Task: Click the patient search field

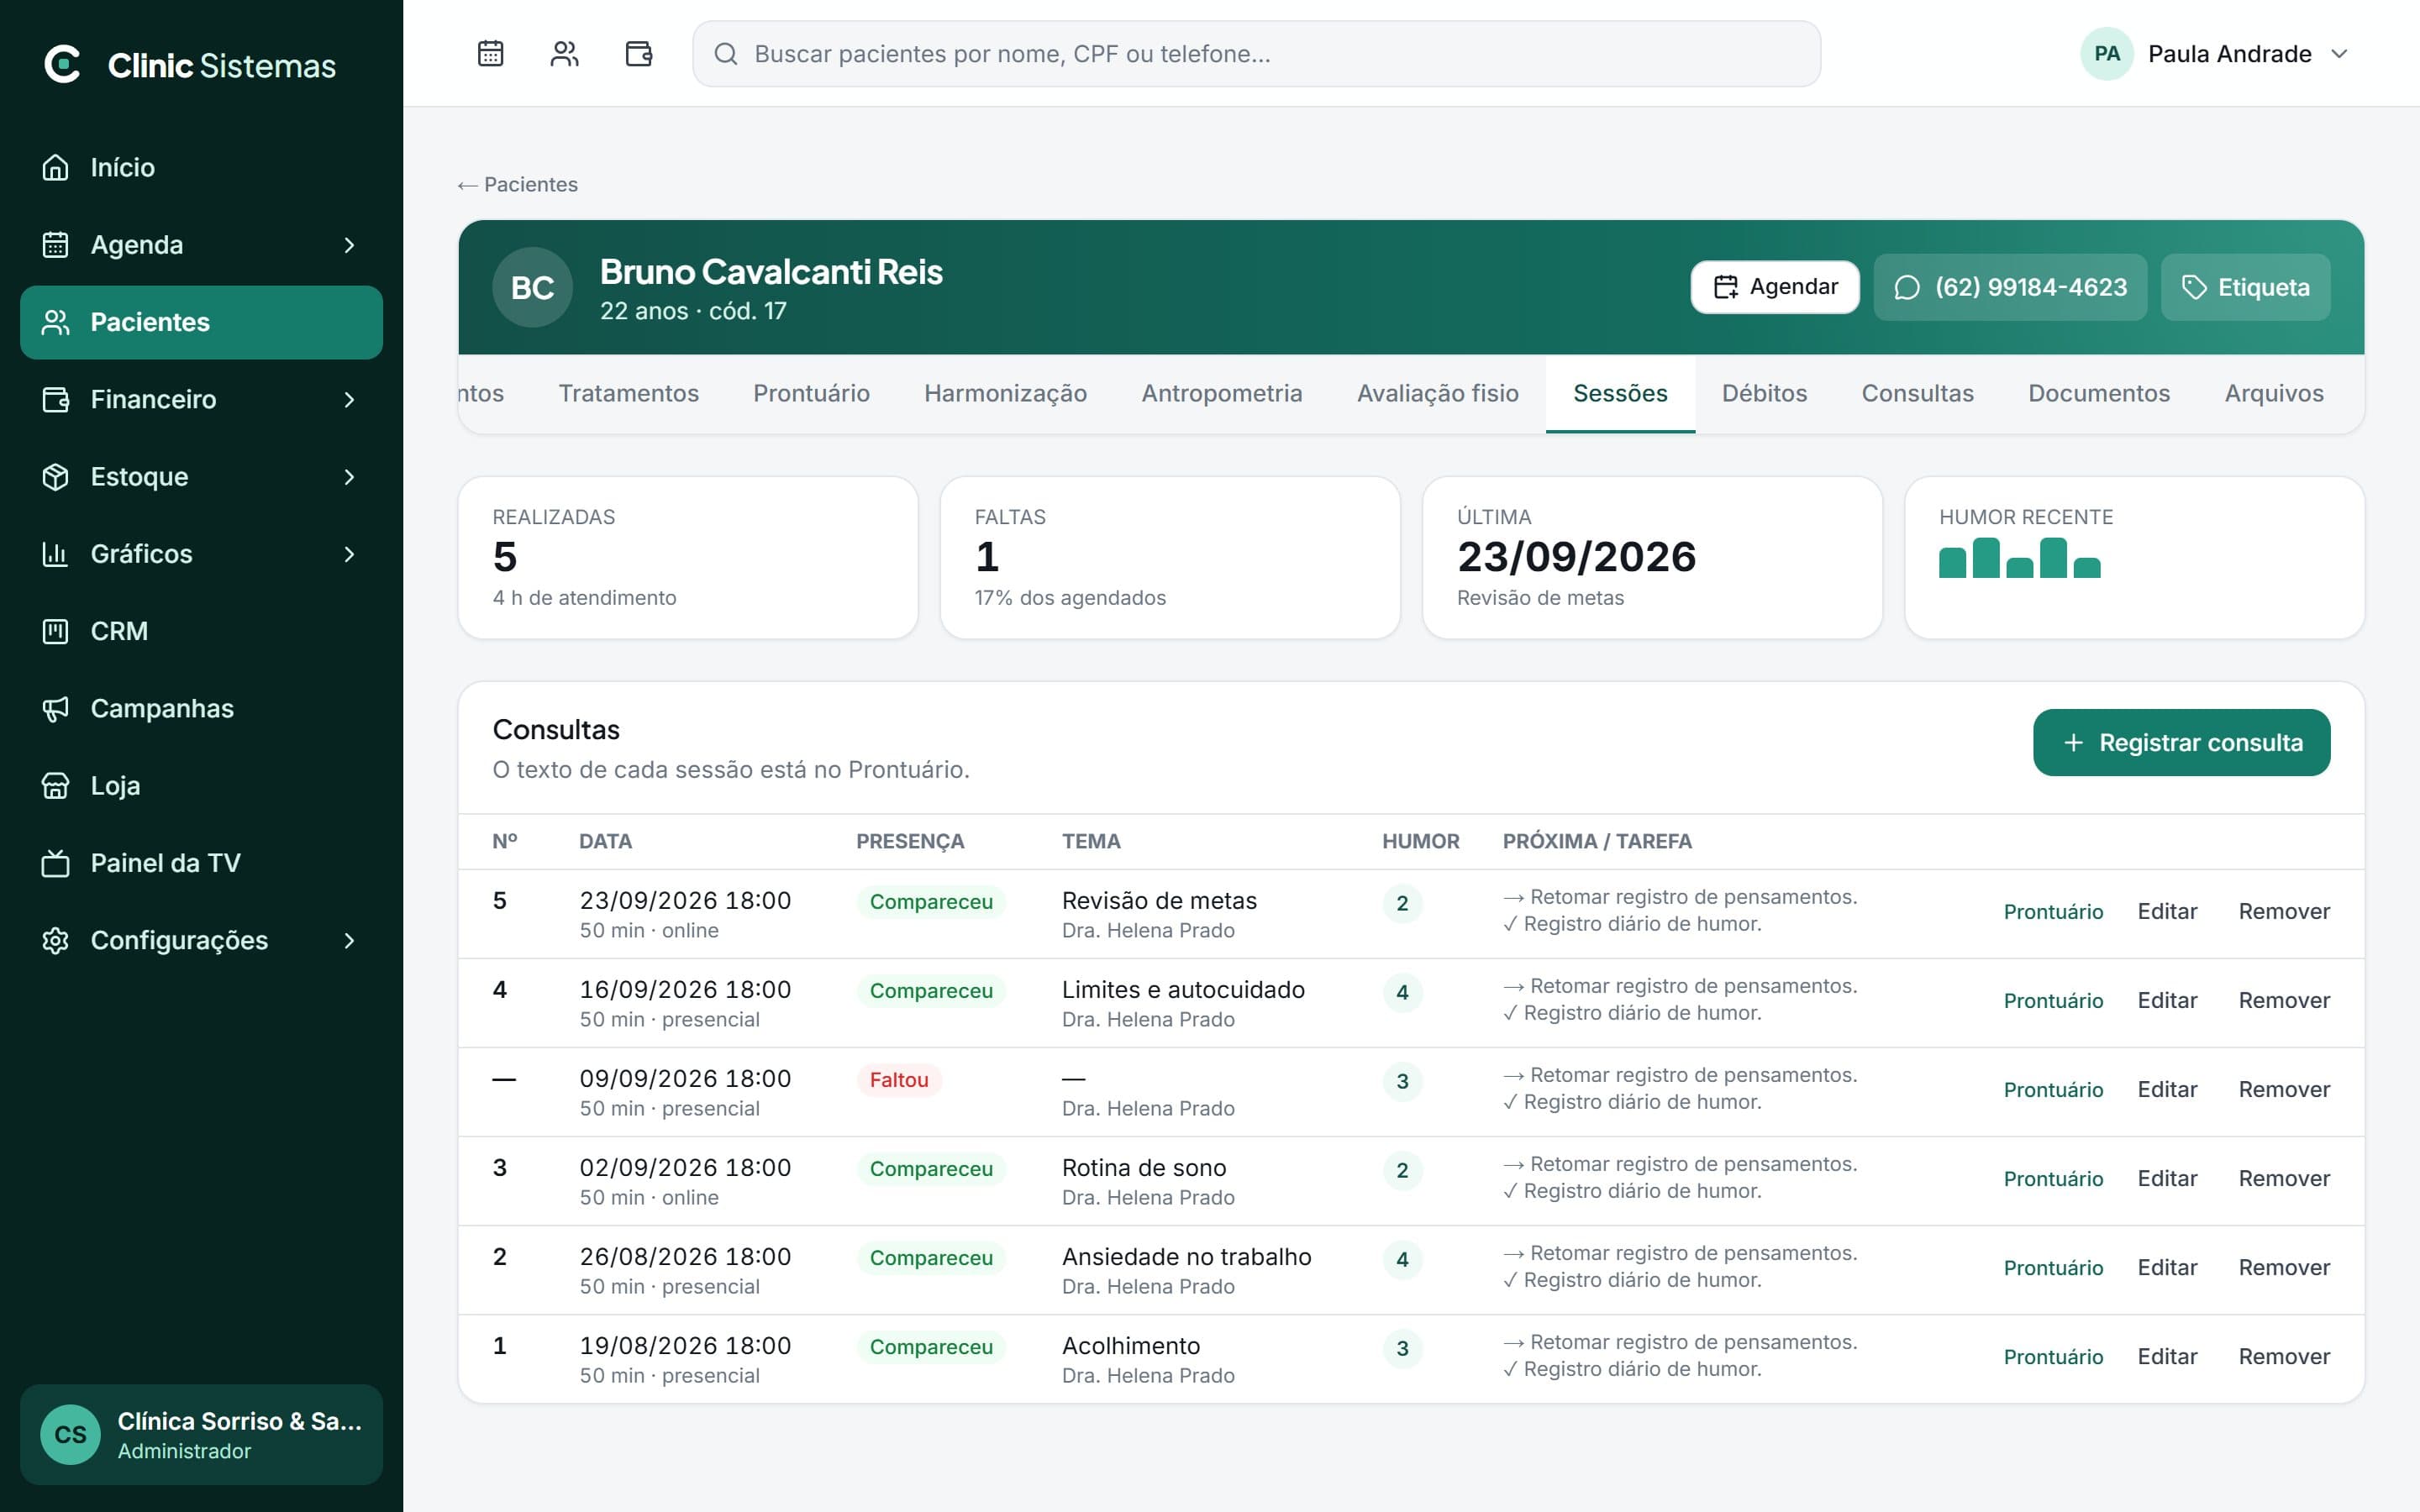Action: [1256, 54]
